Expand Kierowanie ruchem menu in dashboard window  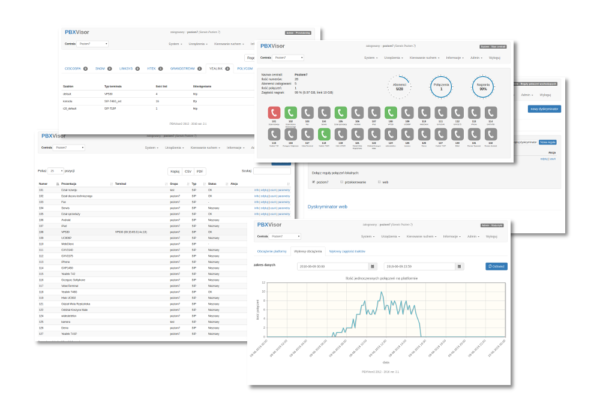pos(424,58)
